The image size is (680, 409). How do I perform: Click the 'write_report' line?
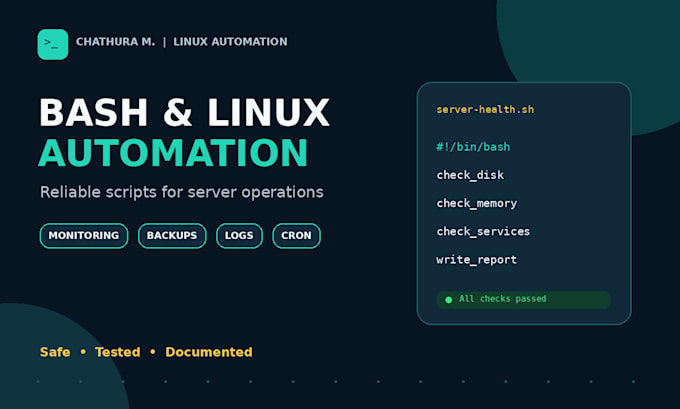477,260
